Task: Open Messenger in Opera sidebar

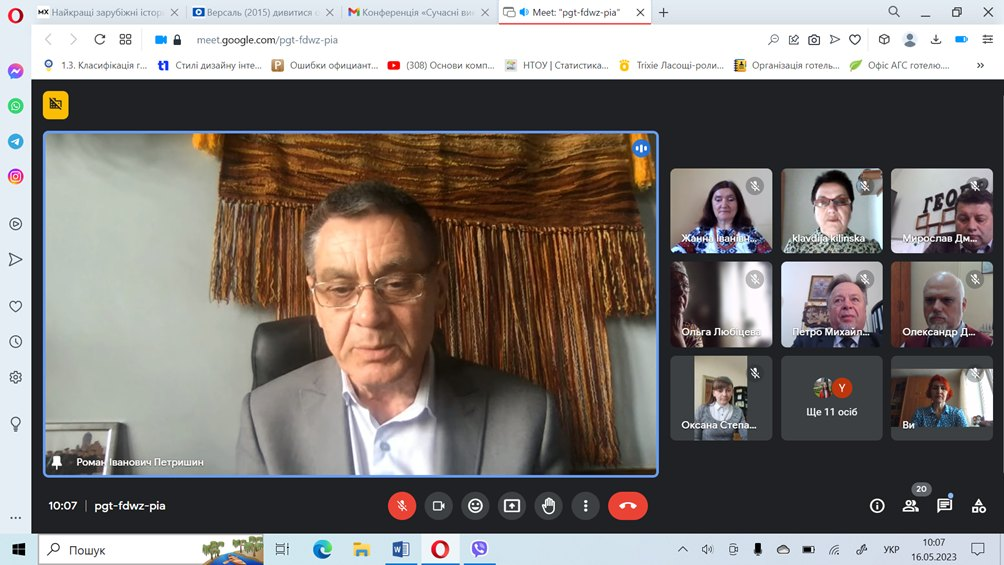Action: (15, 71)
